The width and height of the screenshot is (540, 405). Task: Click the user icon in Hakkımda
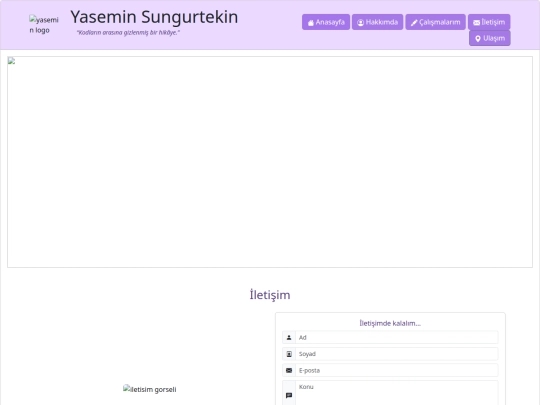361,23
